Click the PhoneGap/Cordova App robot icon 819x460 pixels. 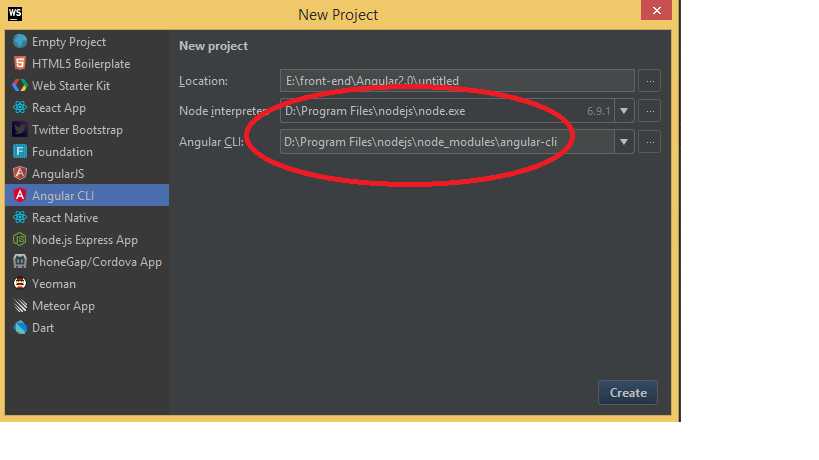[x=20, y=262]
